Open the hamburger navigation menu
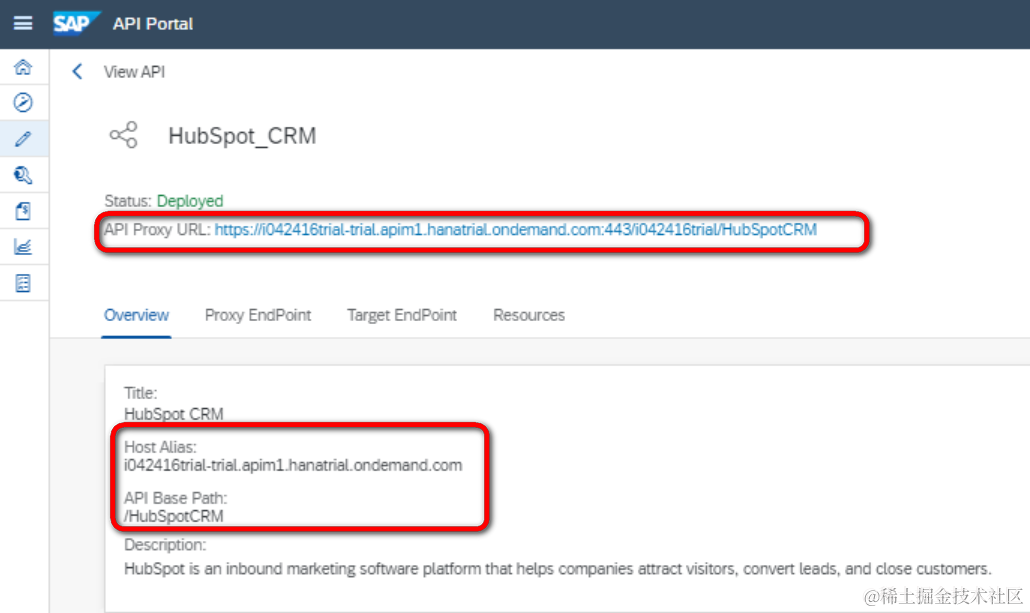Image resolution: width=1030 pixels, height=613 pixels. coord(23,24)
